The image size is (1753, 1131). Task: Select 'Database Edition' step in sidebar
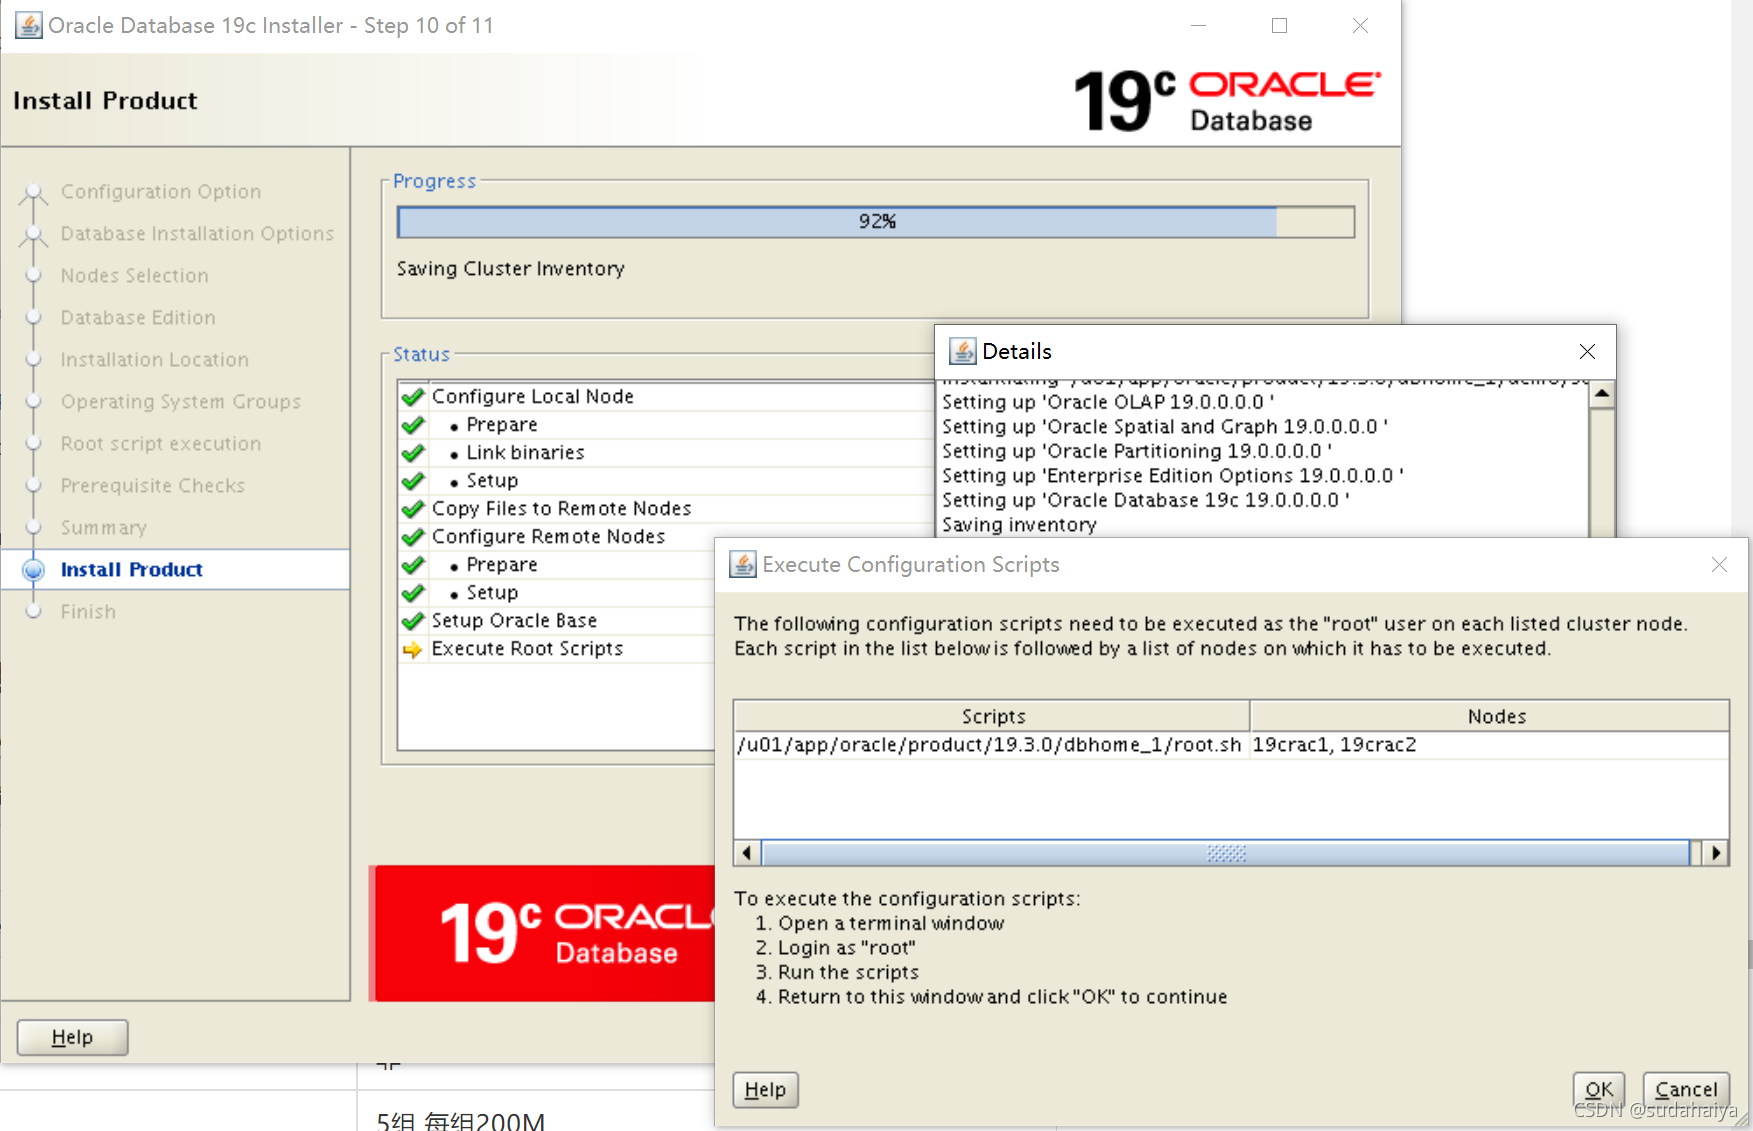(x=138, y=317)
